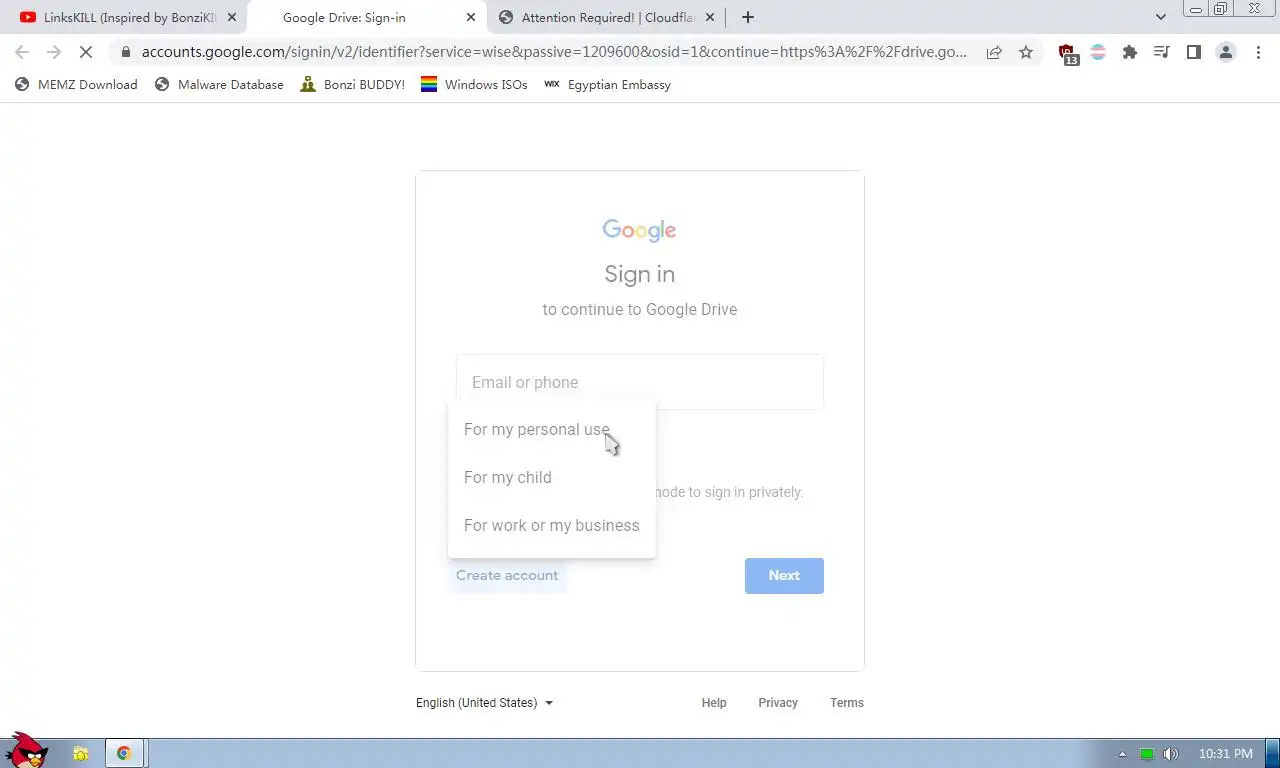Open the Help link
The image size is (1280, 768).
point(714,703)
